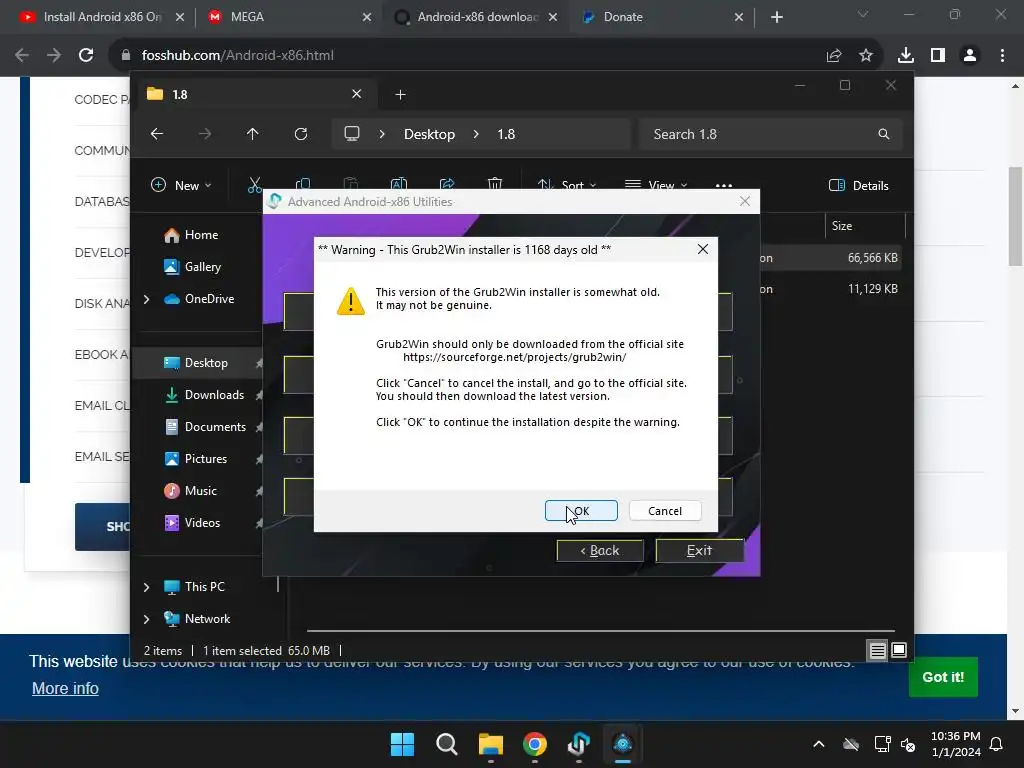Expand the OneDrive node in sidebar
This screenshot has width=1024, height=768.
(x=146, y=299)
